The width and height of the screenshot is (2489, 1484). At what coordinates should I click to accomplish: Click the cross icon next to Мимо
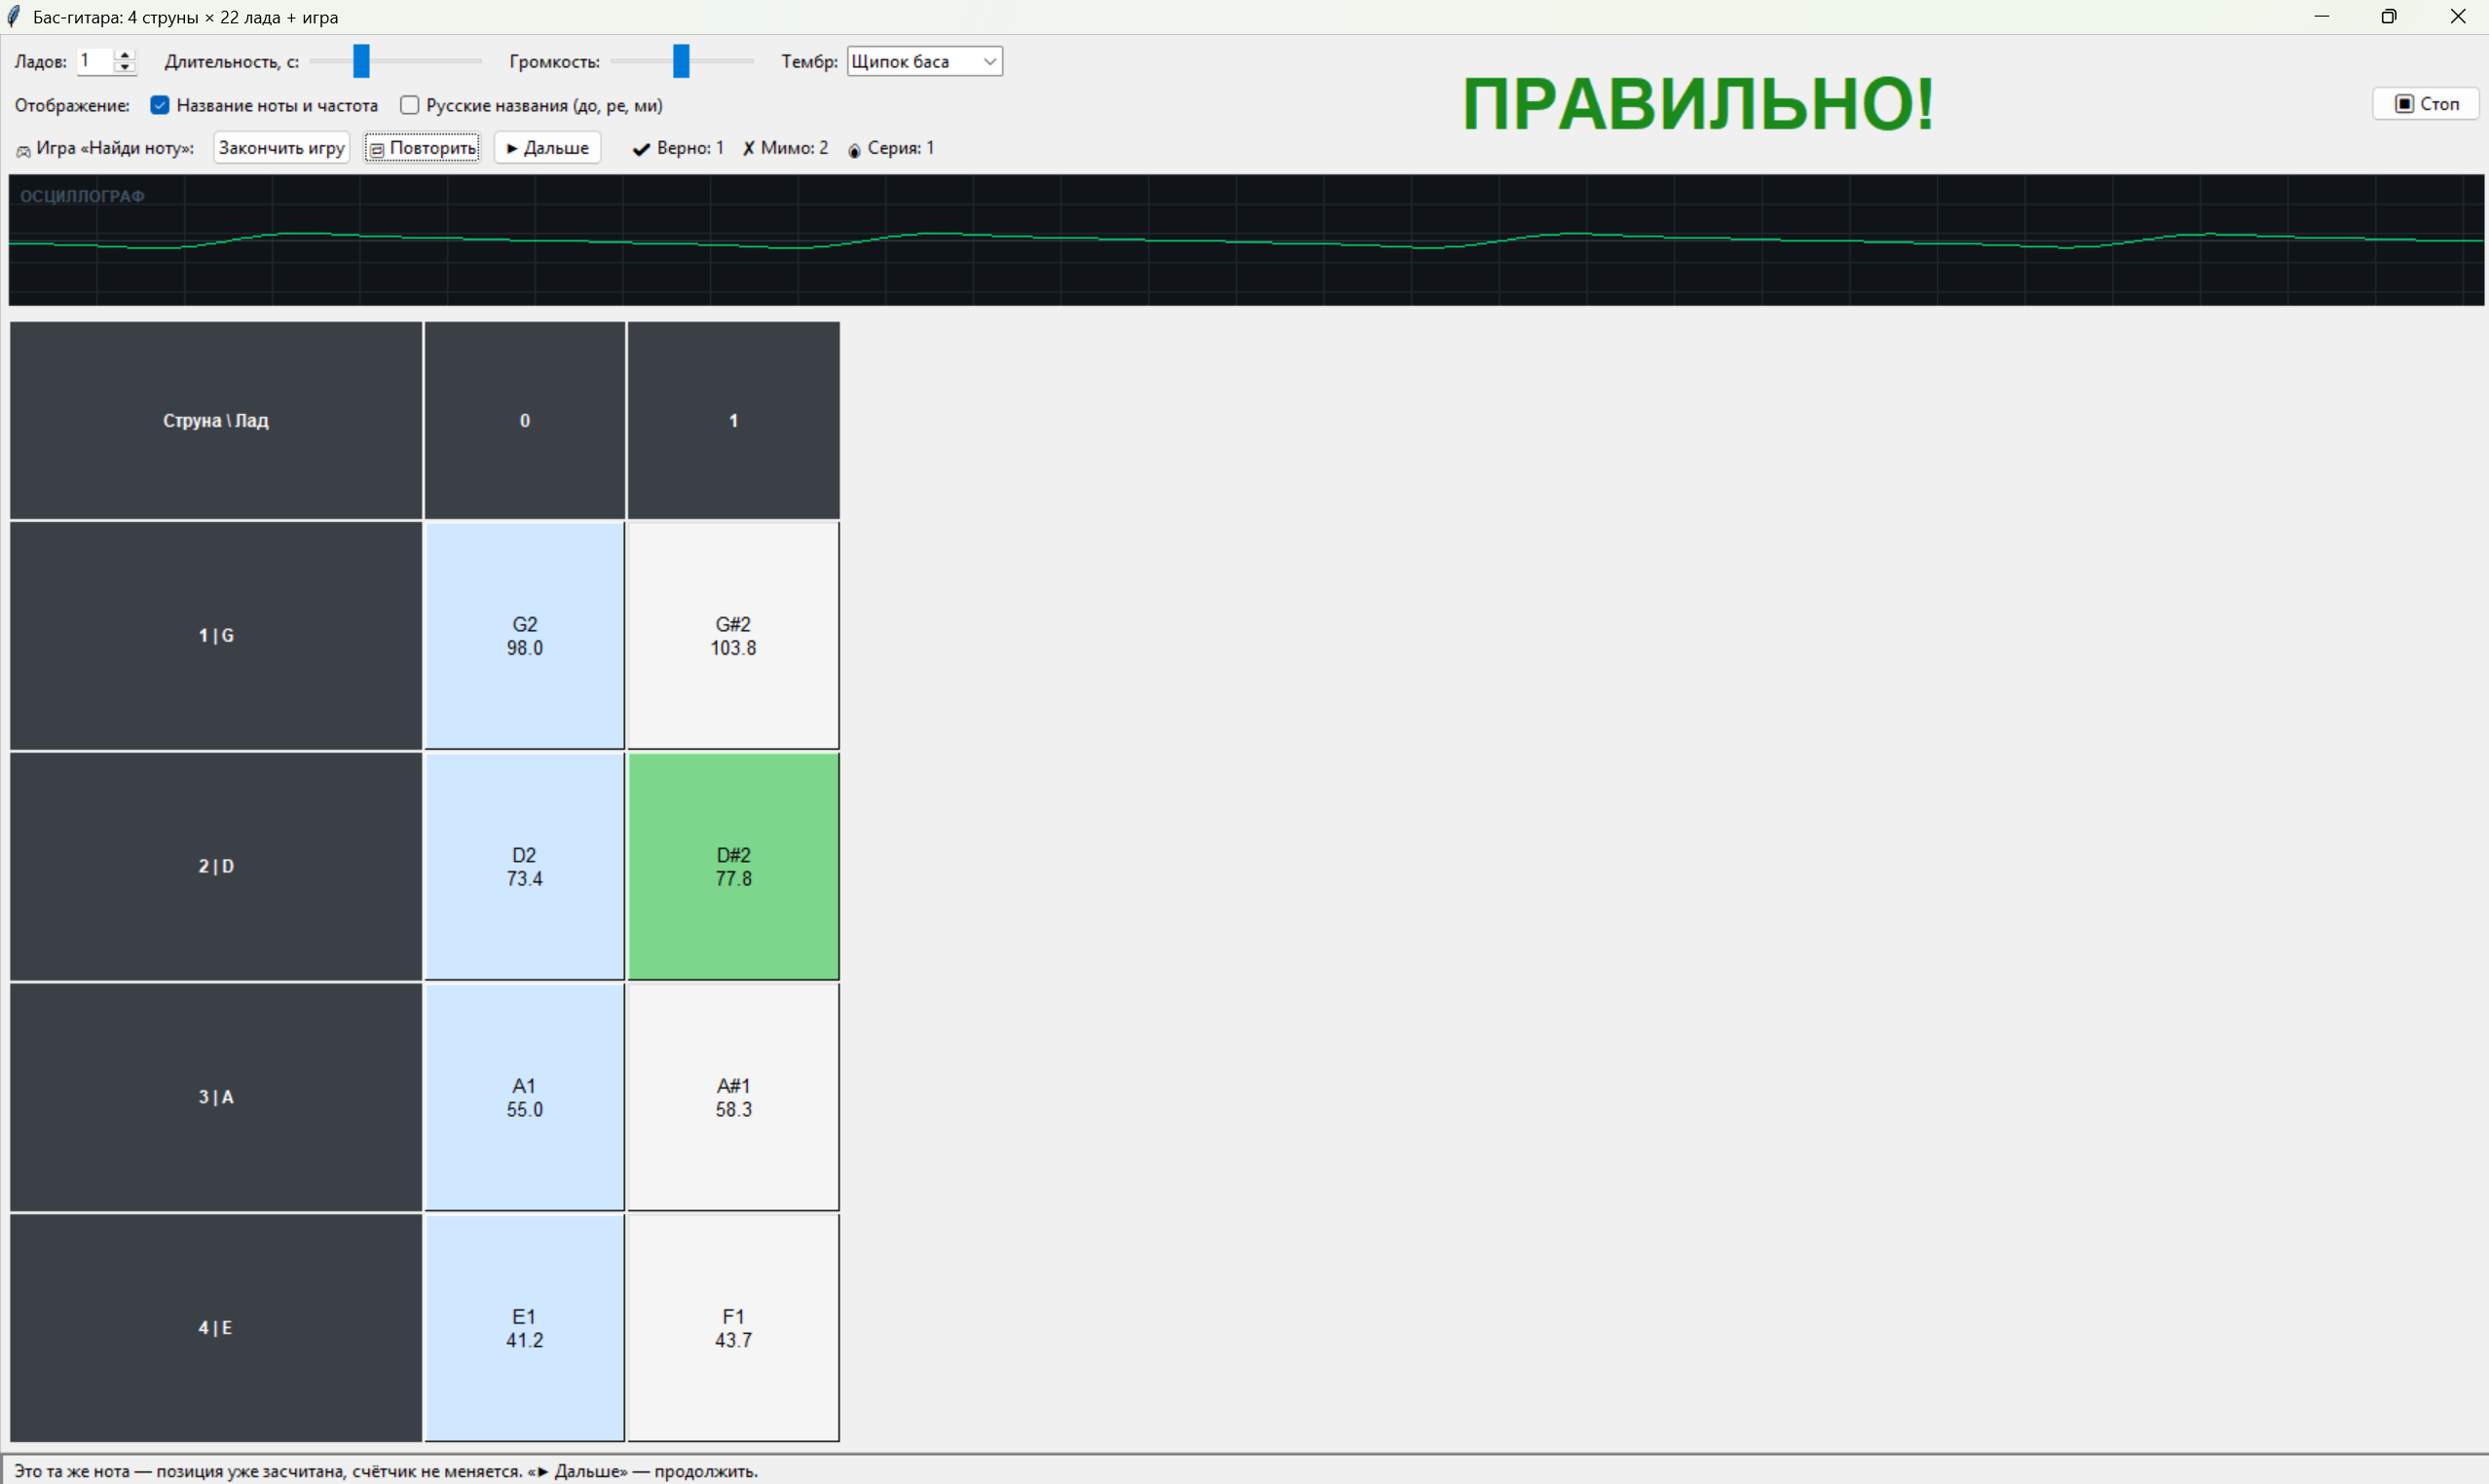[748, 149]
